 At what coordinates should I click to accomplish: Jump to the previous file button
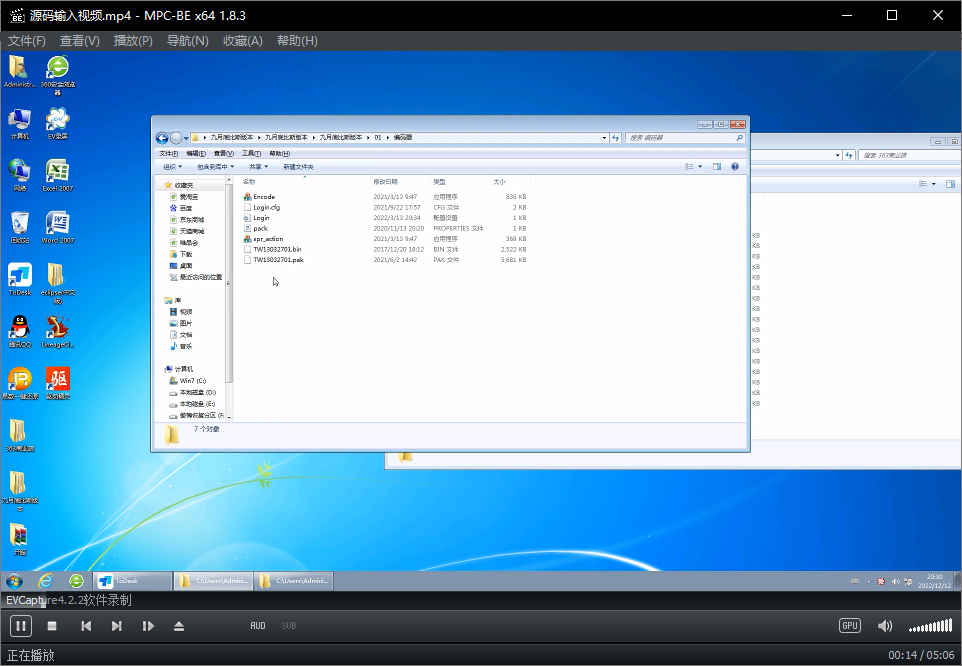pyautogui.click(x=87, y=626)
